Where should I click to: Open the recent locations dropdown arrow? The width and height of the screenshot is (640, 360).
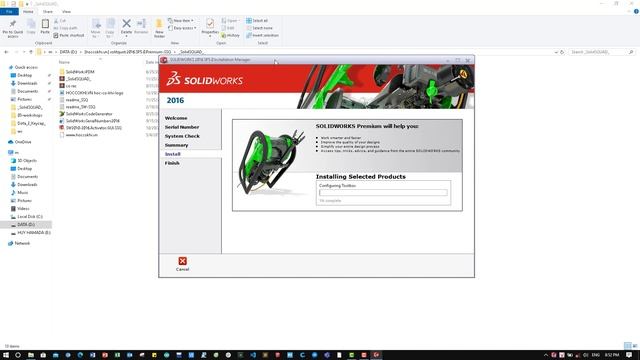tap(24, 52)
